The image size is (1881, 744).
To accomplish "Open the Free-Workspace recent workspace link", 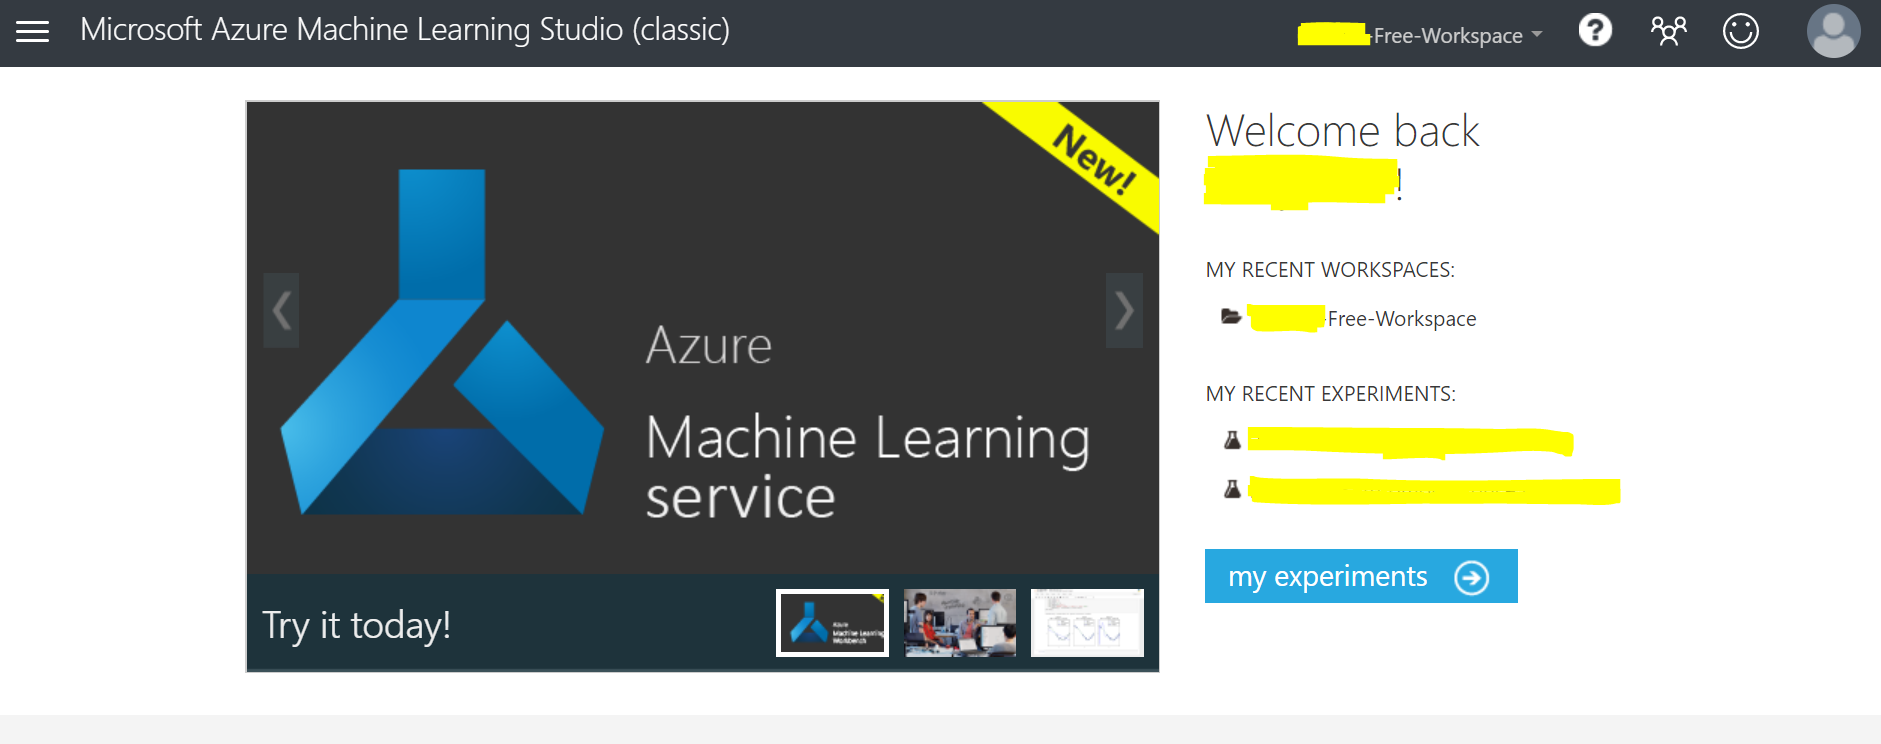I will pyautogui.click(x=1362, y=319).
